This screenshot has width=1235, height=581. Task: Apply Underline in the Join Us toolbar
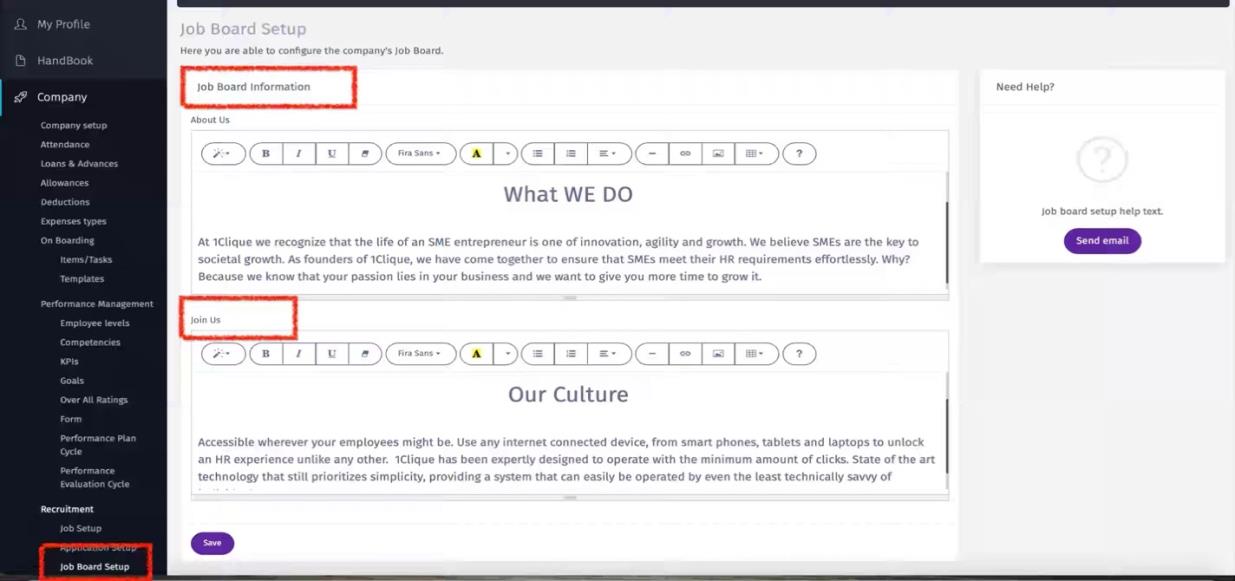point(332,354)
